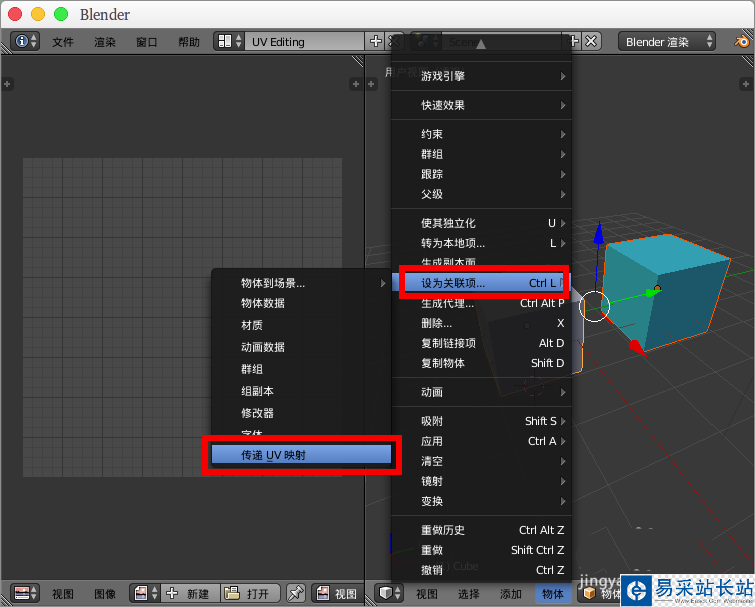Open the 渲染 menu
Image resolution: width=755 pixels, height=607 pixels.
105,42
